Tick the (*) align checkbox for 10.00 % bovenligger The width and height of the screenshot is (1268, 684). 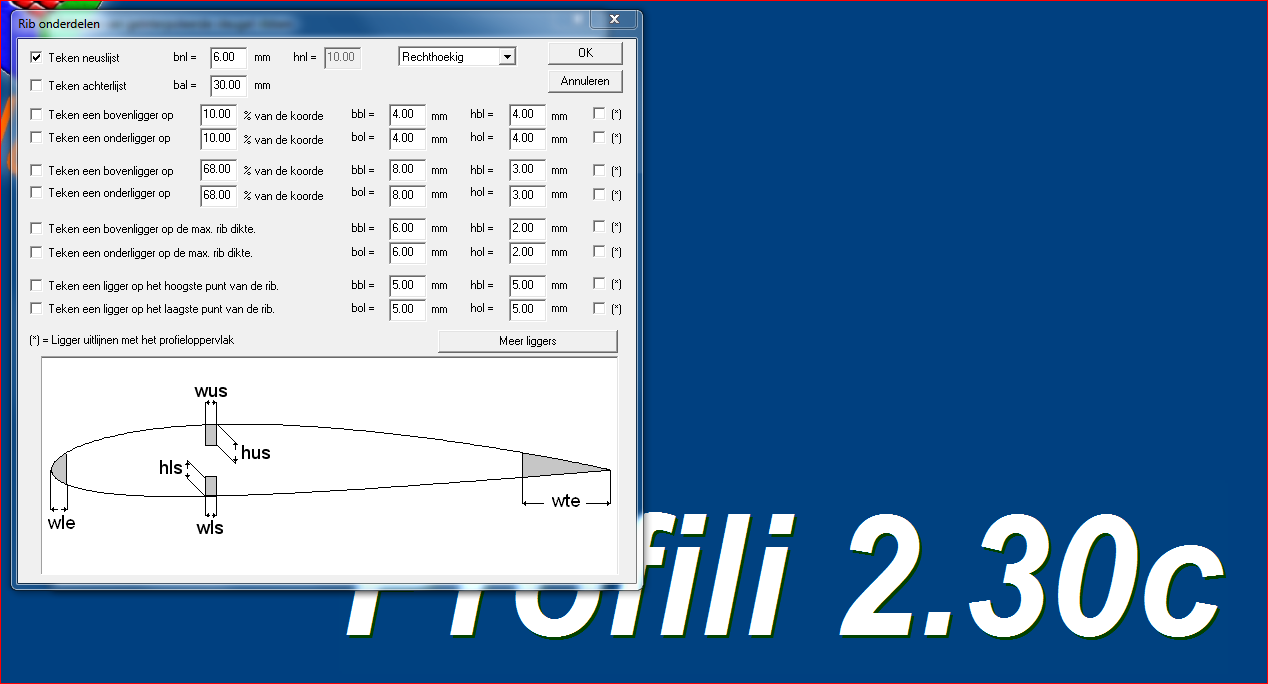(600, 114)
